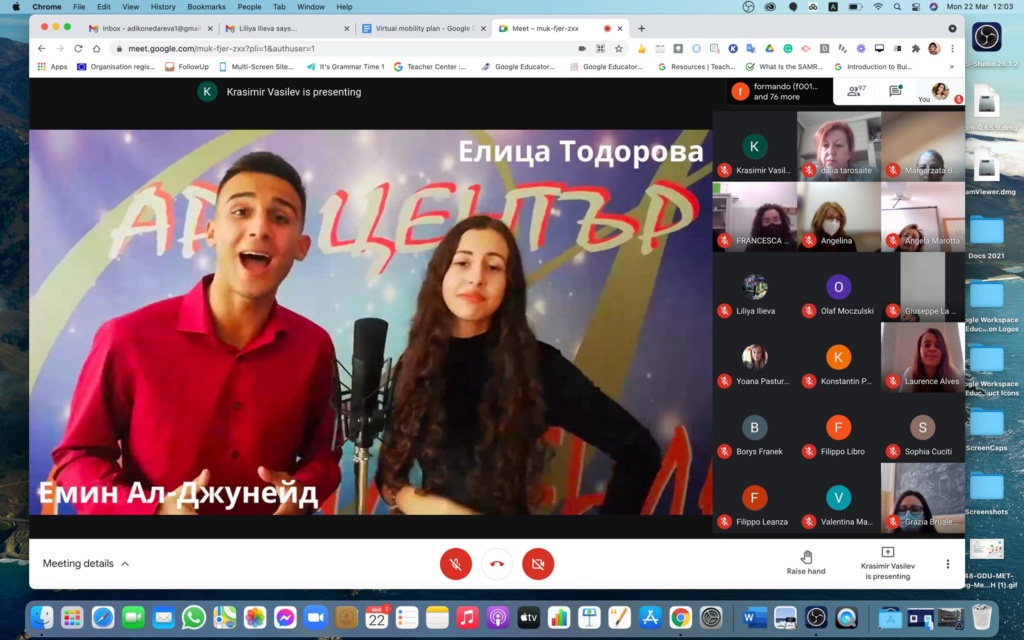Launch WhatsApp from the Dock
The height and width of the screenshot is (640, 1024).
[194, 617]
